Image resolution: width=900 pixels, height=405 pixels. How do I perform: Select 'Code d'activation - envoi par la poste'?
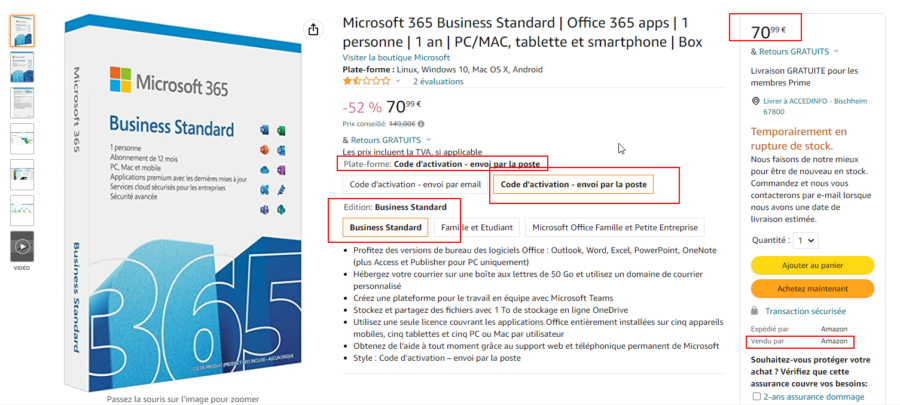(573, 185)
